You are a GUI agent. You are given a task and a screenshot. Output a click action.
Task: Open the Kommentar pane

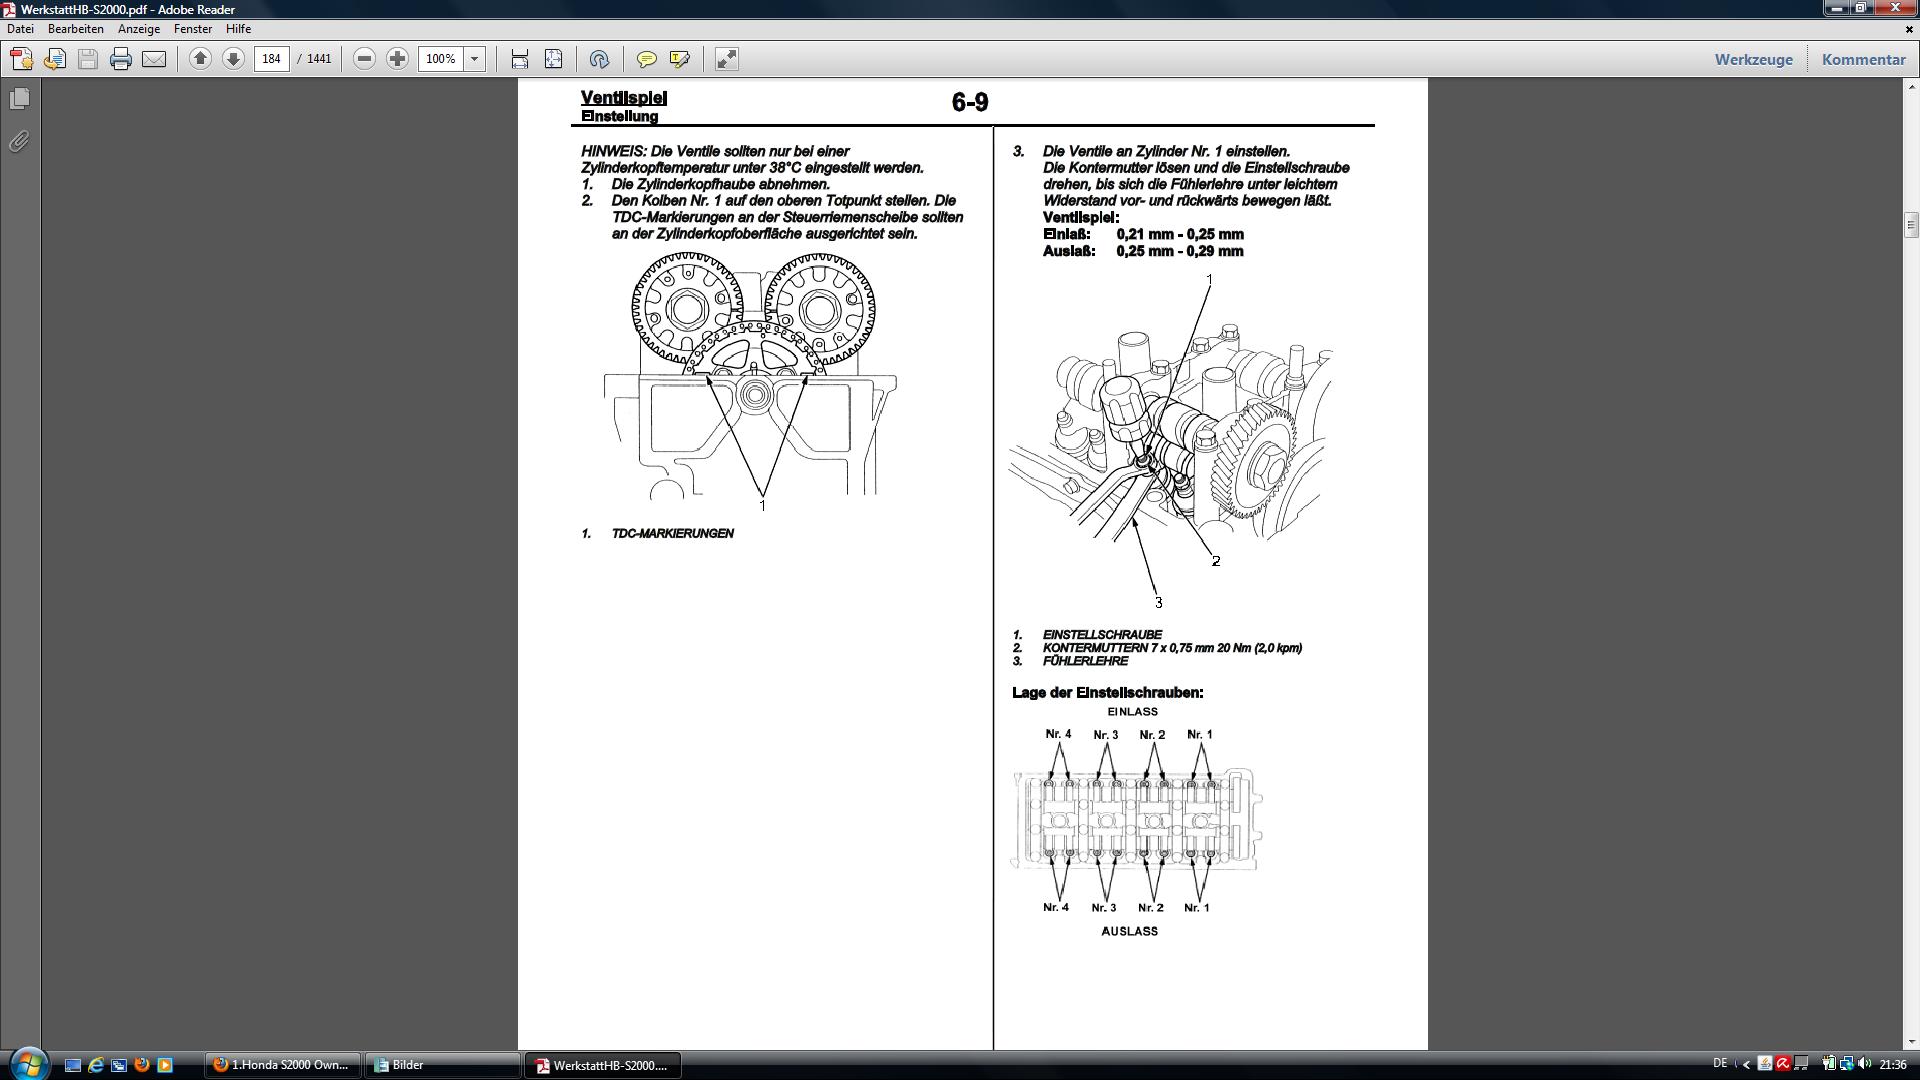pos(1863,59)
